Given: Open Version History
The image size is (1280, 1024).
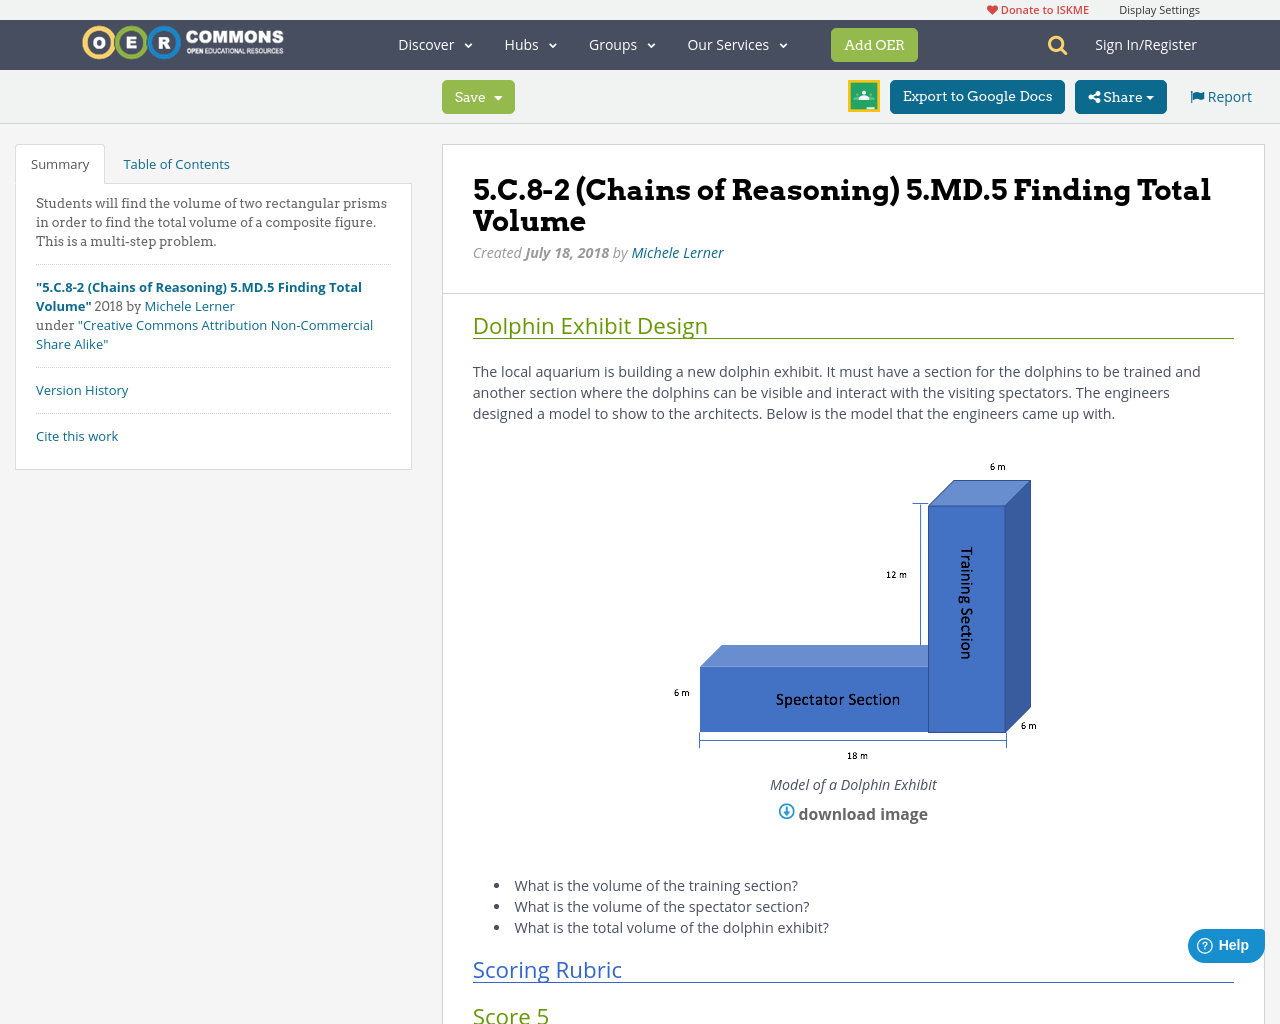Looking at the screenshot, I should 82,389.
